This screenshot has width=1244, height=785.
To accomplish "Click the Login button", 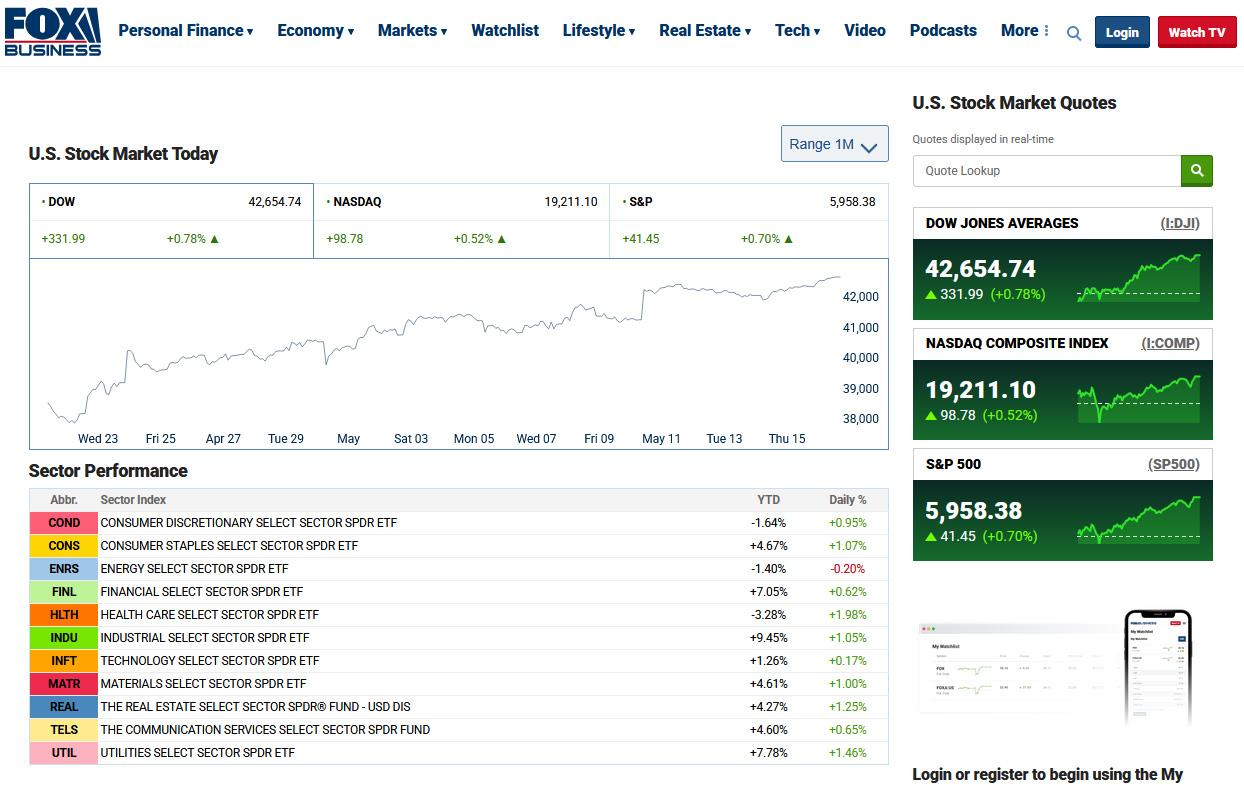I will pos(1122,32).
